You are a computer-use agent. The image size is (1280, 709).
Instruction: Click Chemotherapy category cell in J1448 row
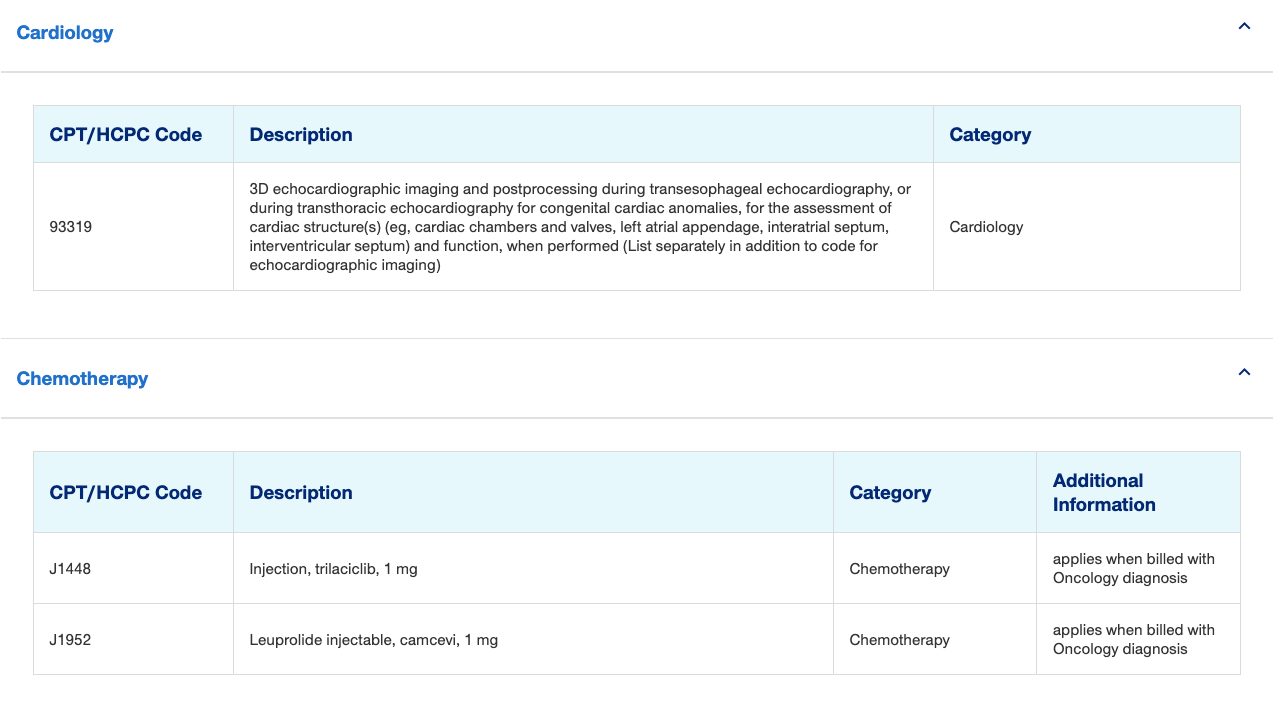coord(899,569)
